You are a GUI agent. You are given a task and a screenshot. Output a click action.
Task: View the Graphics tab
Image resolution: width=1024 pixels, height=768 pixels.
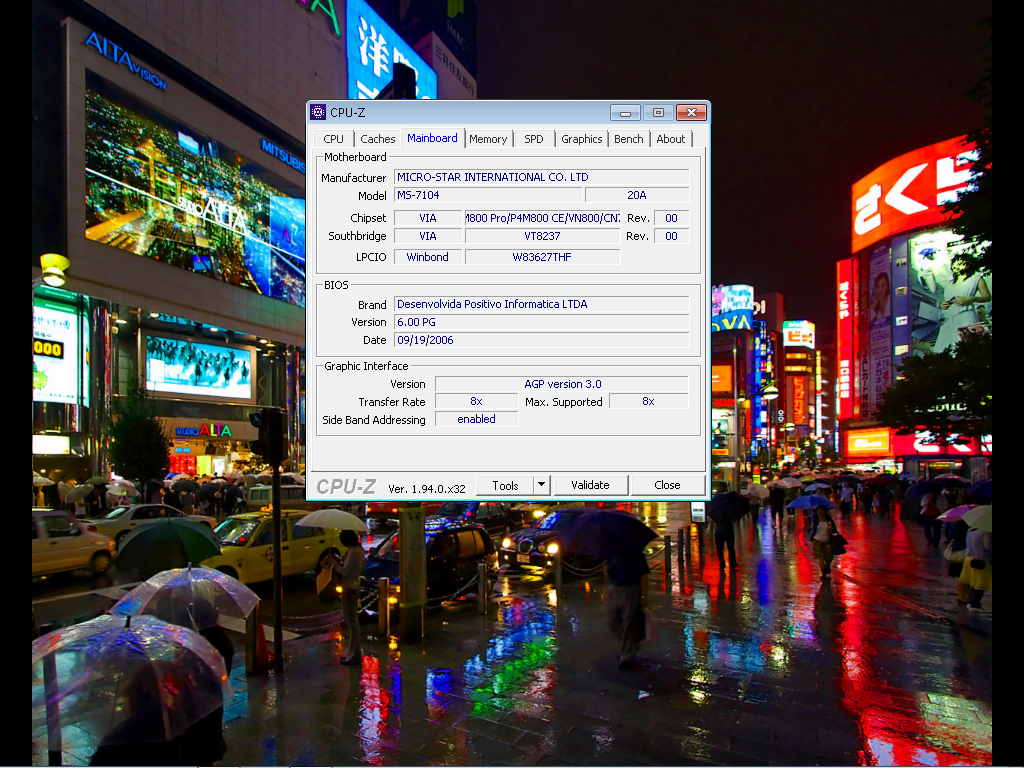[581, 139]
